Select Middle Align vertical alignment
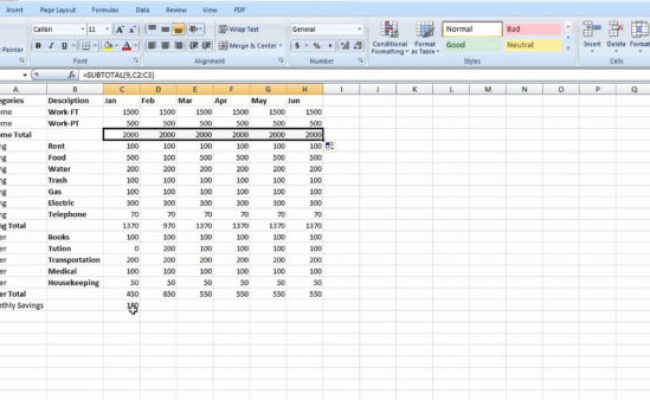Screen dimensions: 650x400 [x=165, y=29]
